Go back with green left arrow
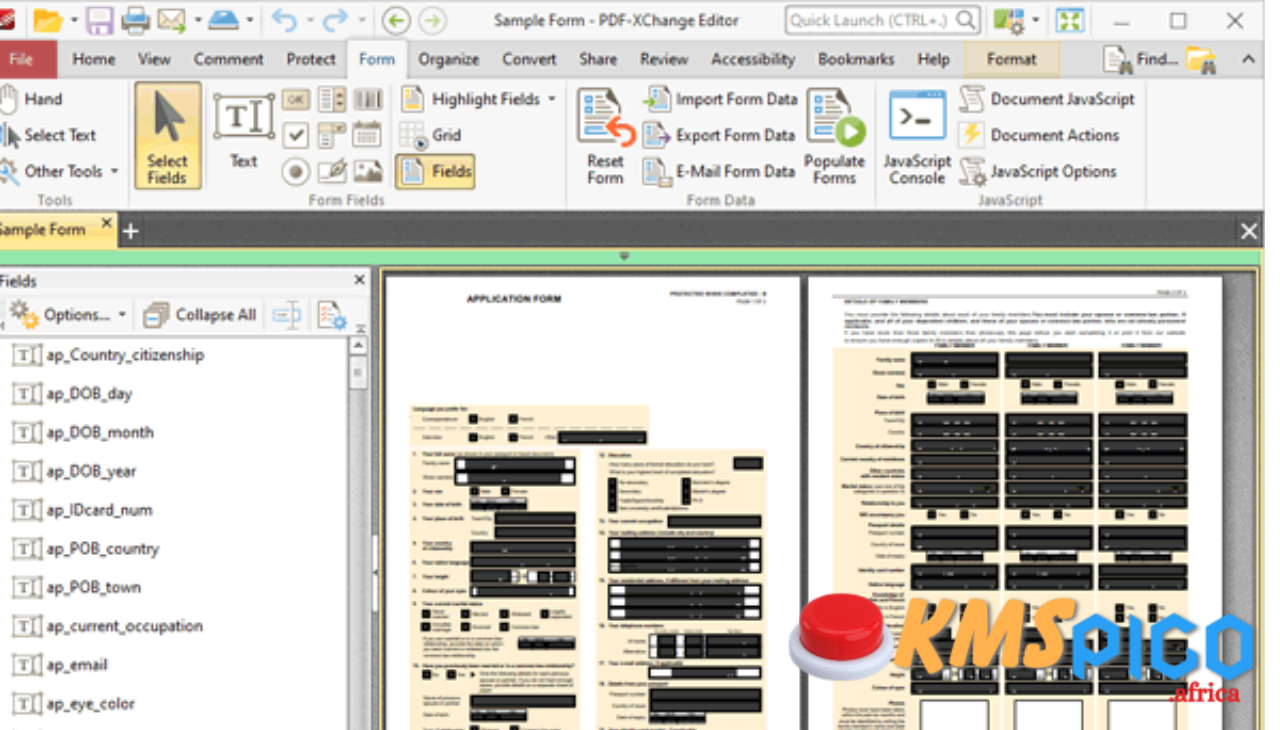This screenshot has width=1280, height=730. [396, 20]
